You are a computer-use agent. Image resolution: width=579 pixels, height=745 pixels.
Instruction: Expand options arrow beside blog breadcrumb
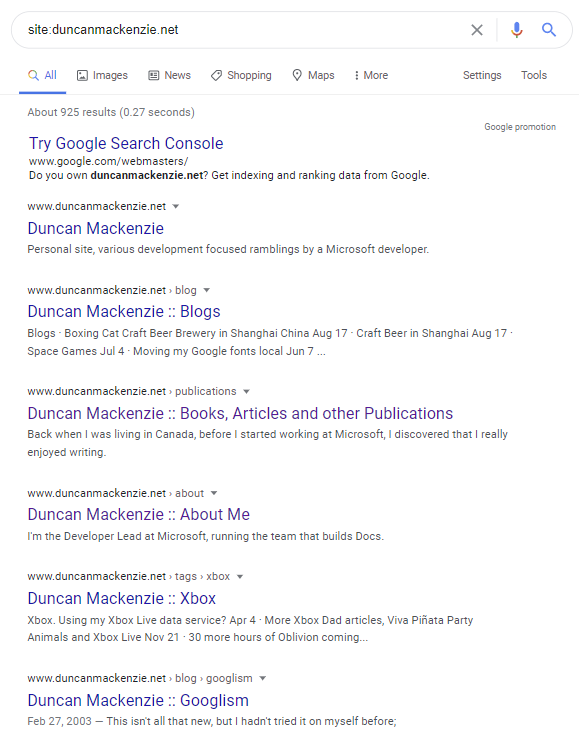pos(207,290)
